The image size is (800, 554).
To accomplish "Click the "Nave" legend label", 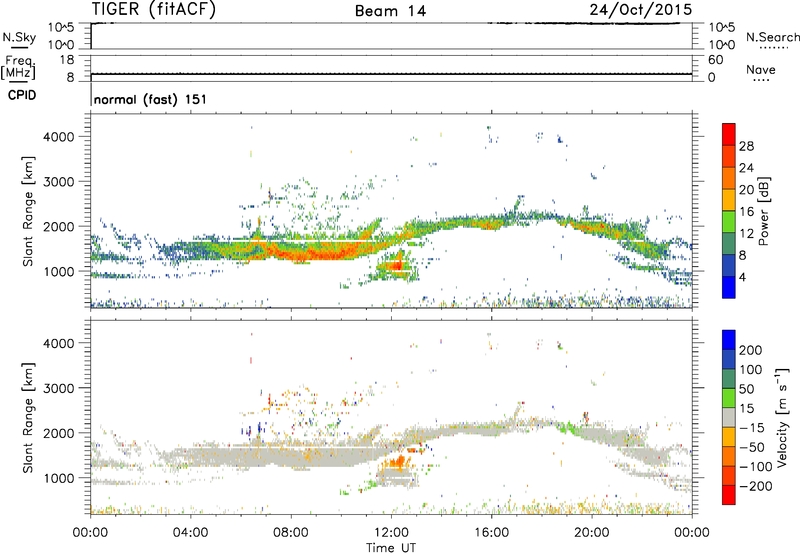I will pyautogui.click(x=760, y=69).
